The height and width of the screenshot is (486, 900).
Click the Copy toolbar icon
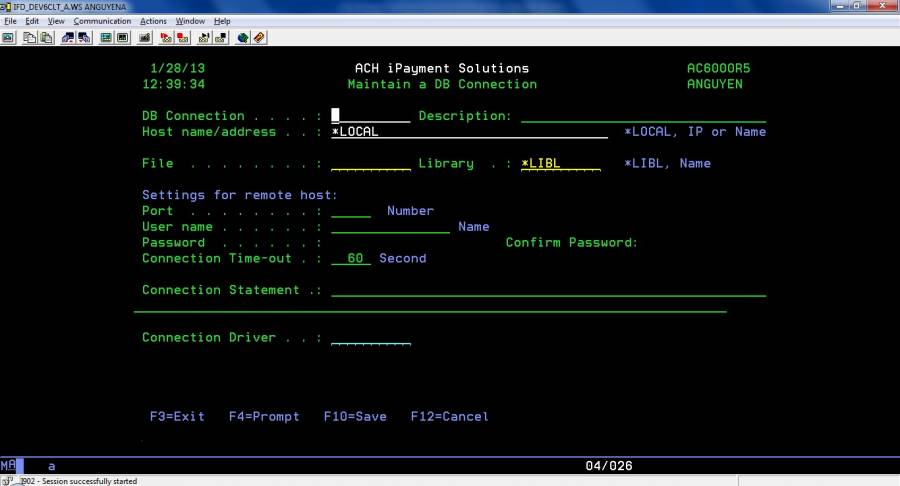tap(29, 38)
